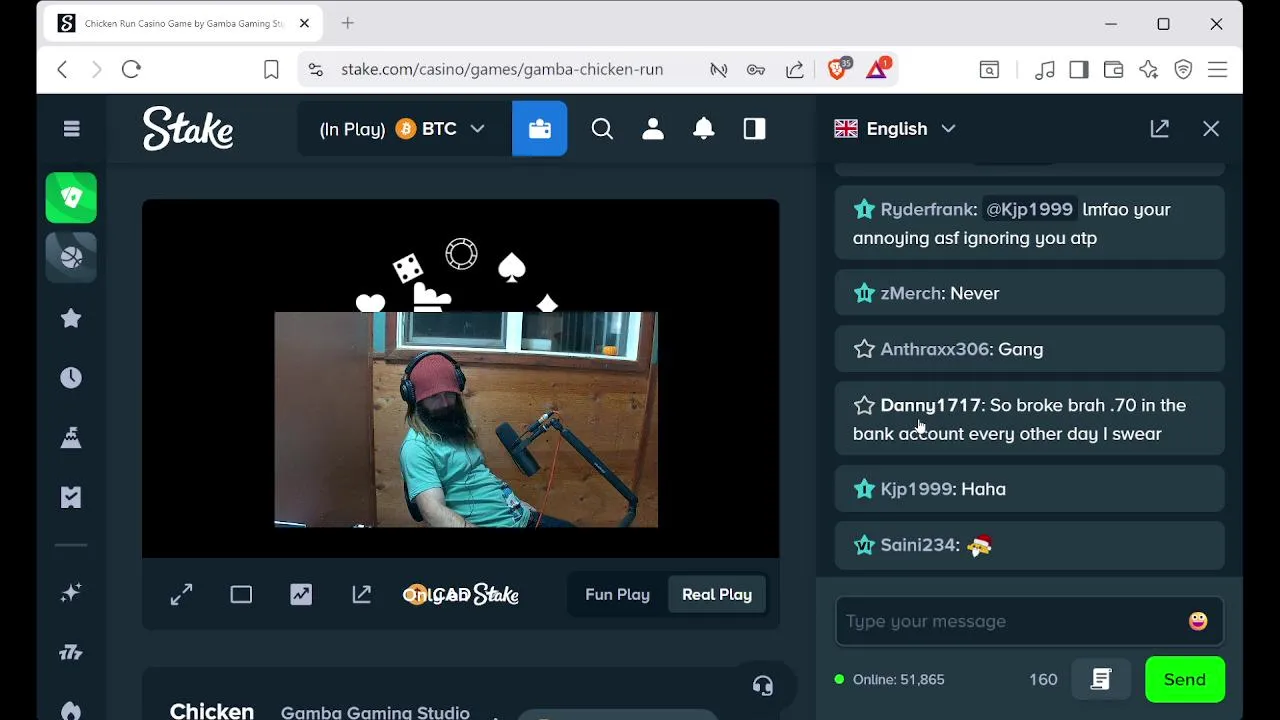Viewport: 1280px width, 720px height.
Task: Open the sparkle New Releases sidebar icon
Action: point(71,593)
